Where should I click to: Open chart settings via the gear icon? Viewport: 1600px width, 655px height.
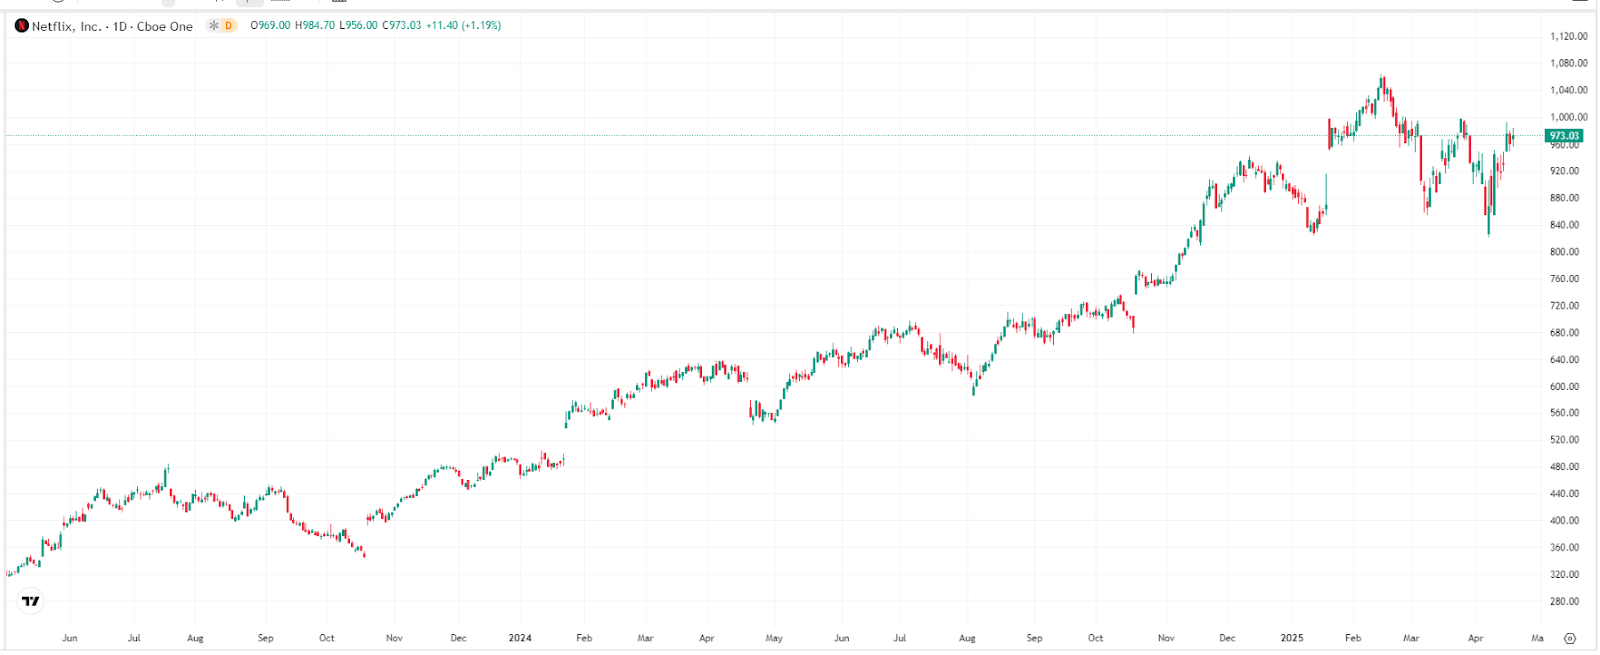[x=1570, y=638]
